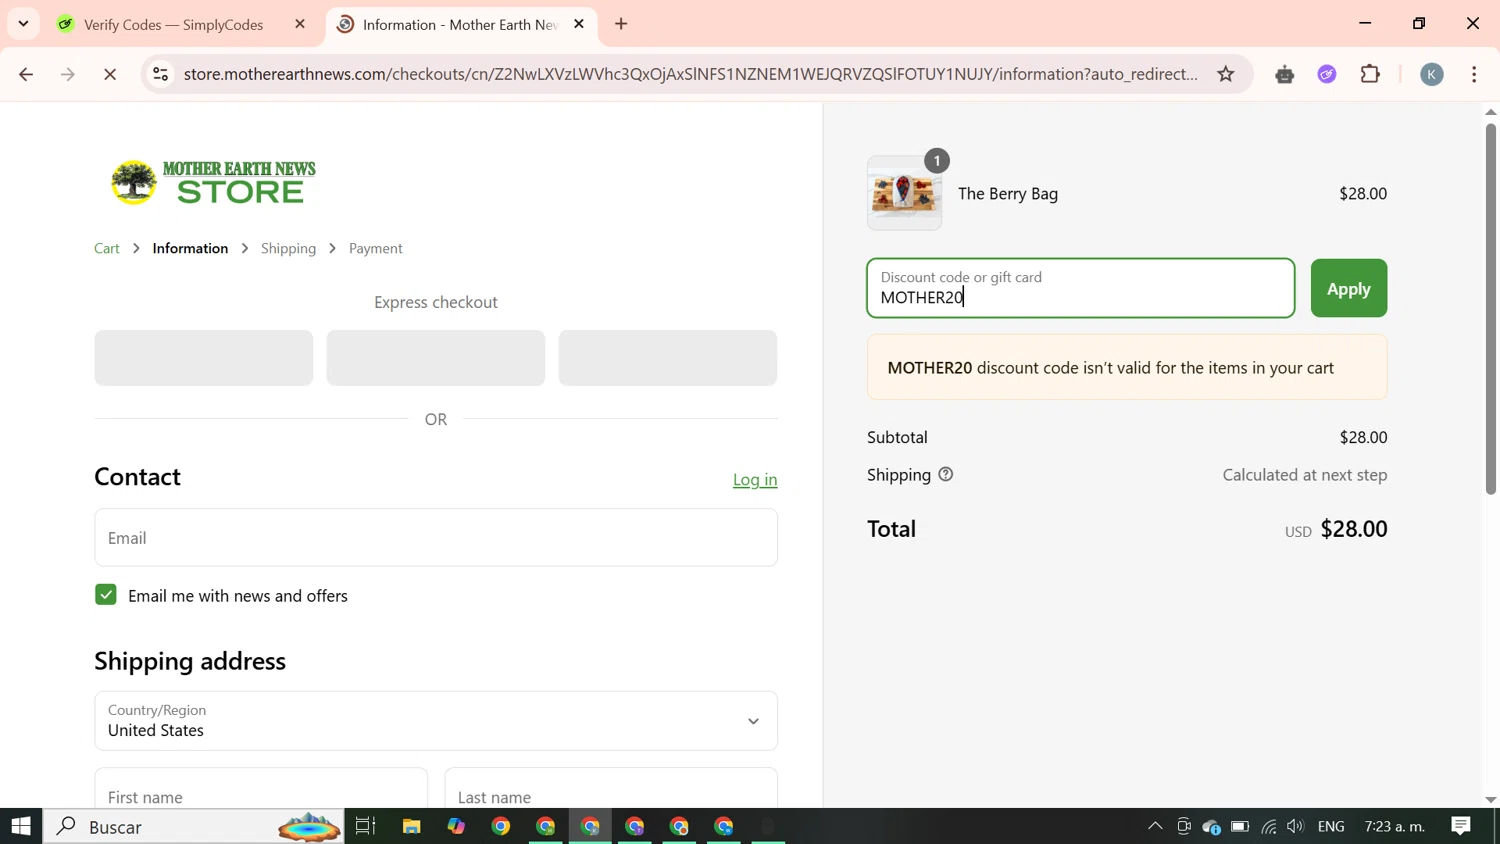Viewport: 1500px width, 844px height.
Task: Open volume control tray icon
Action: coord(1296,827)
